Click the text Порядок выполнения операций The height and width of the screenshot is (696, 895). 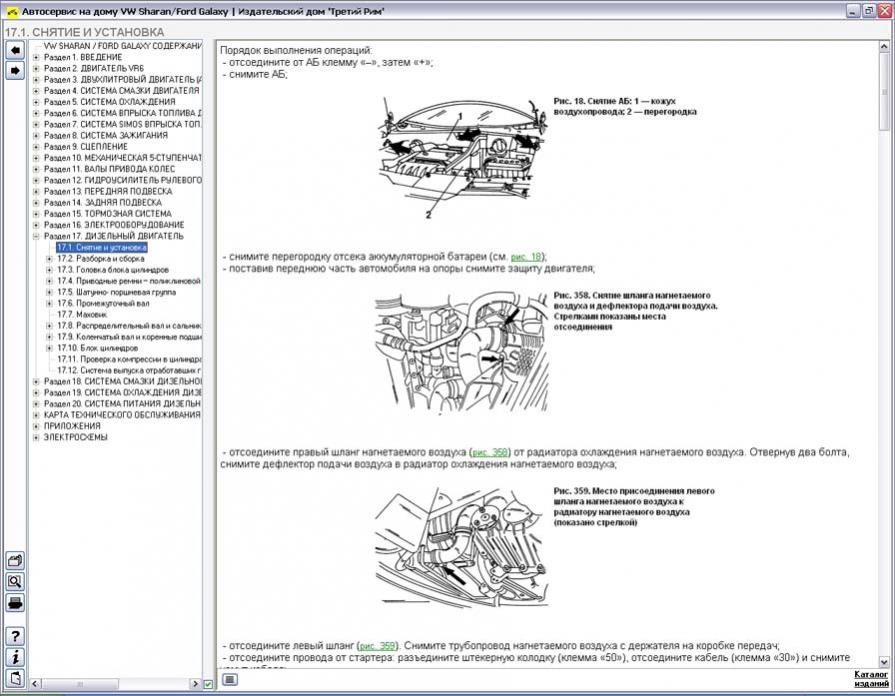tap(296, 50)
